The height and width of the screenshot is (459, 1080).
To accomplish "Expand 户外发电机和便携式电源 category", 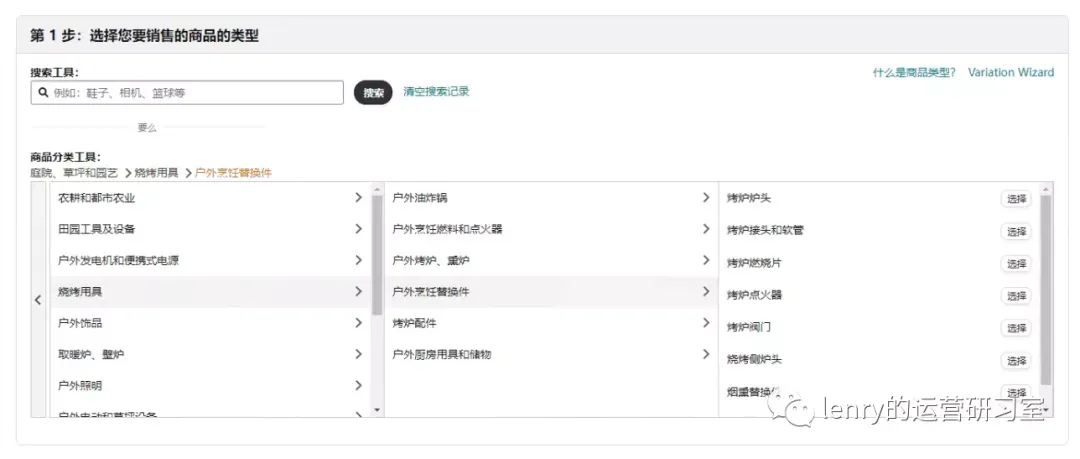I will click(x=358, y=261).
